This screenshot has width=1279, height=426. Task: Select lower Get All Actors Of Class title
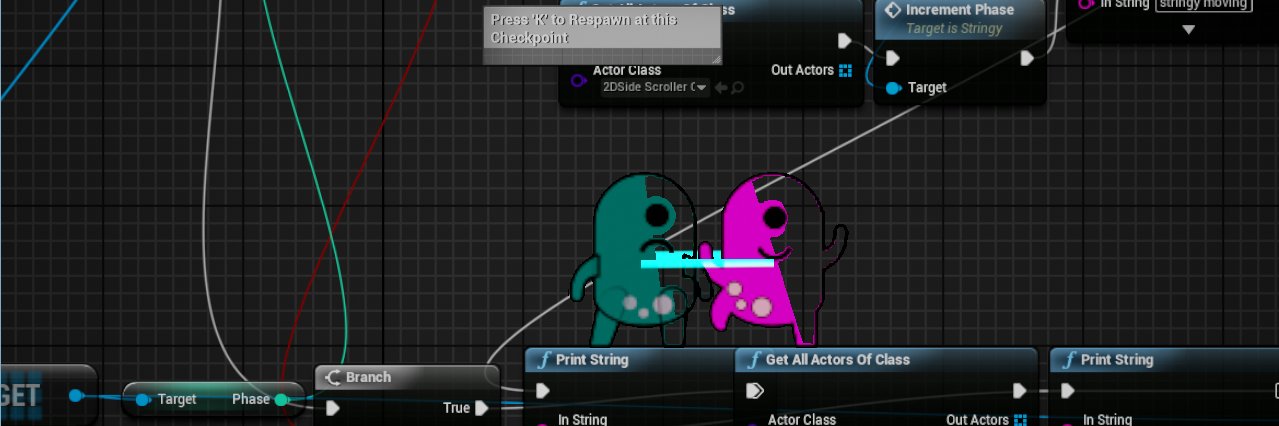(838, 360)
